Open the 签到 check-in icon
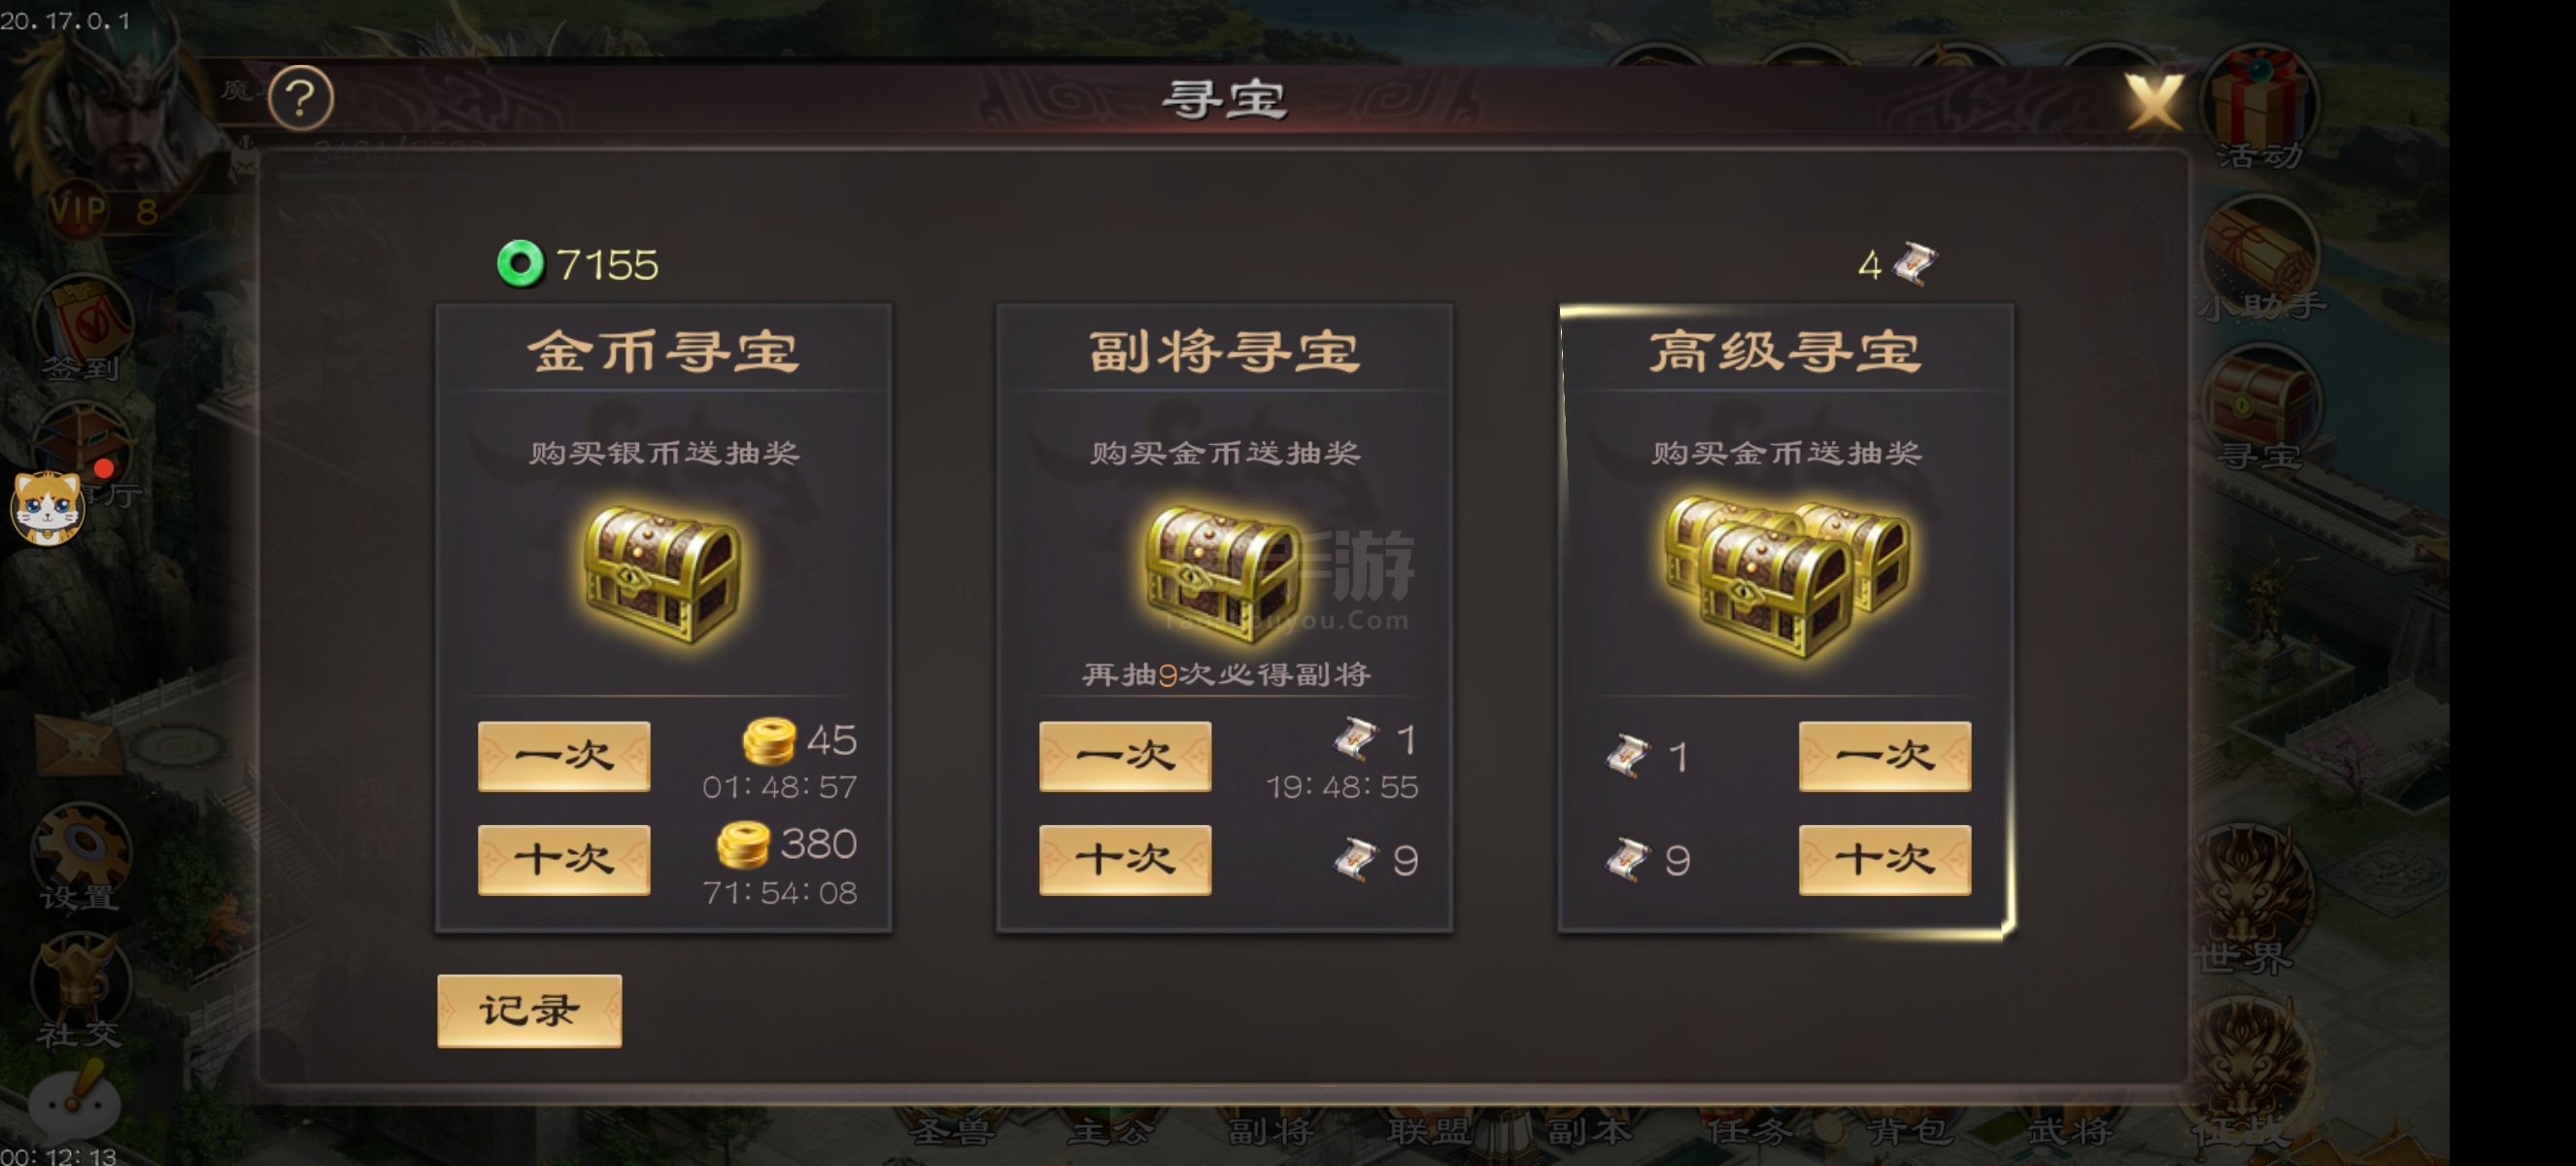This screenshot has width=2576, height=1166. pos(82,330)
